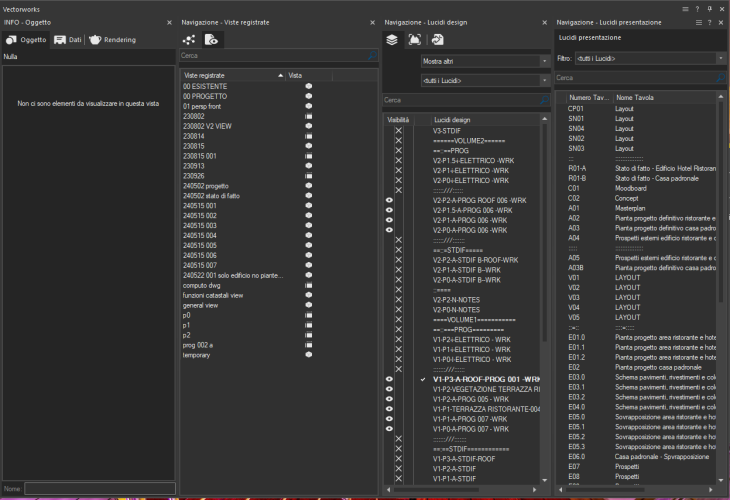The height and width of the screenshot is (500, 730).
Task: Click the search icon in Lucidi design panel
Action: [x=543, y=100]
